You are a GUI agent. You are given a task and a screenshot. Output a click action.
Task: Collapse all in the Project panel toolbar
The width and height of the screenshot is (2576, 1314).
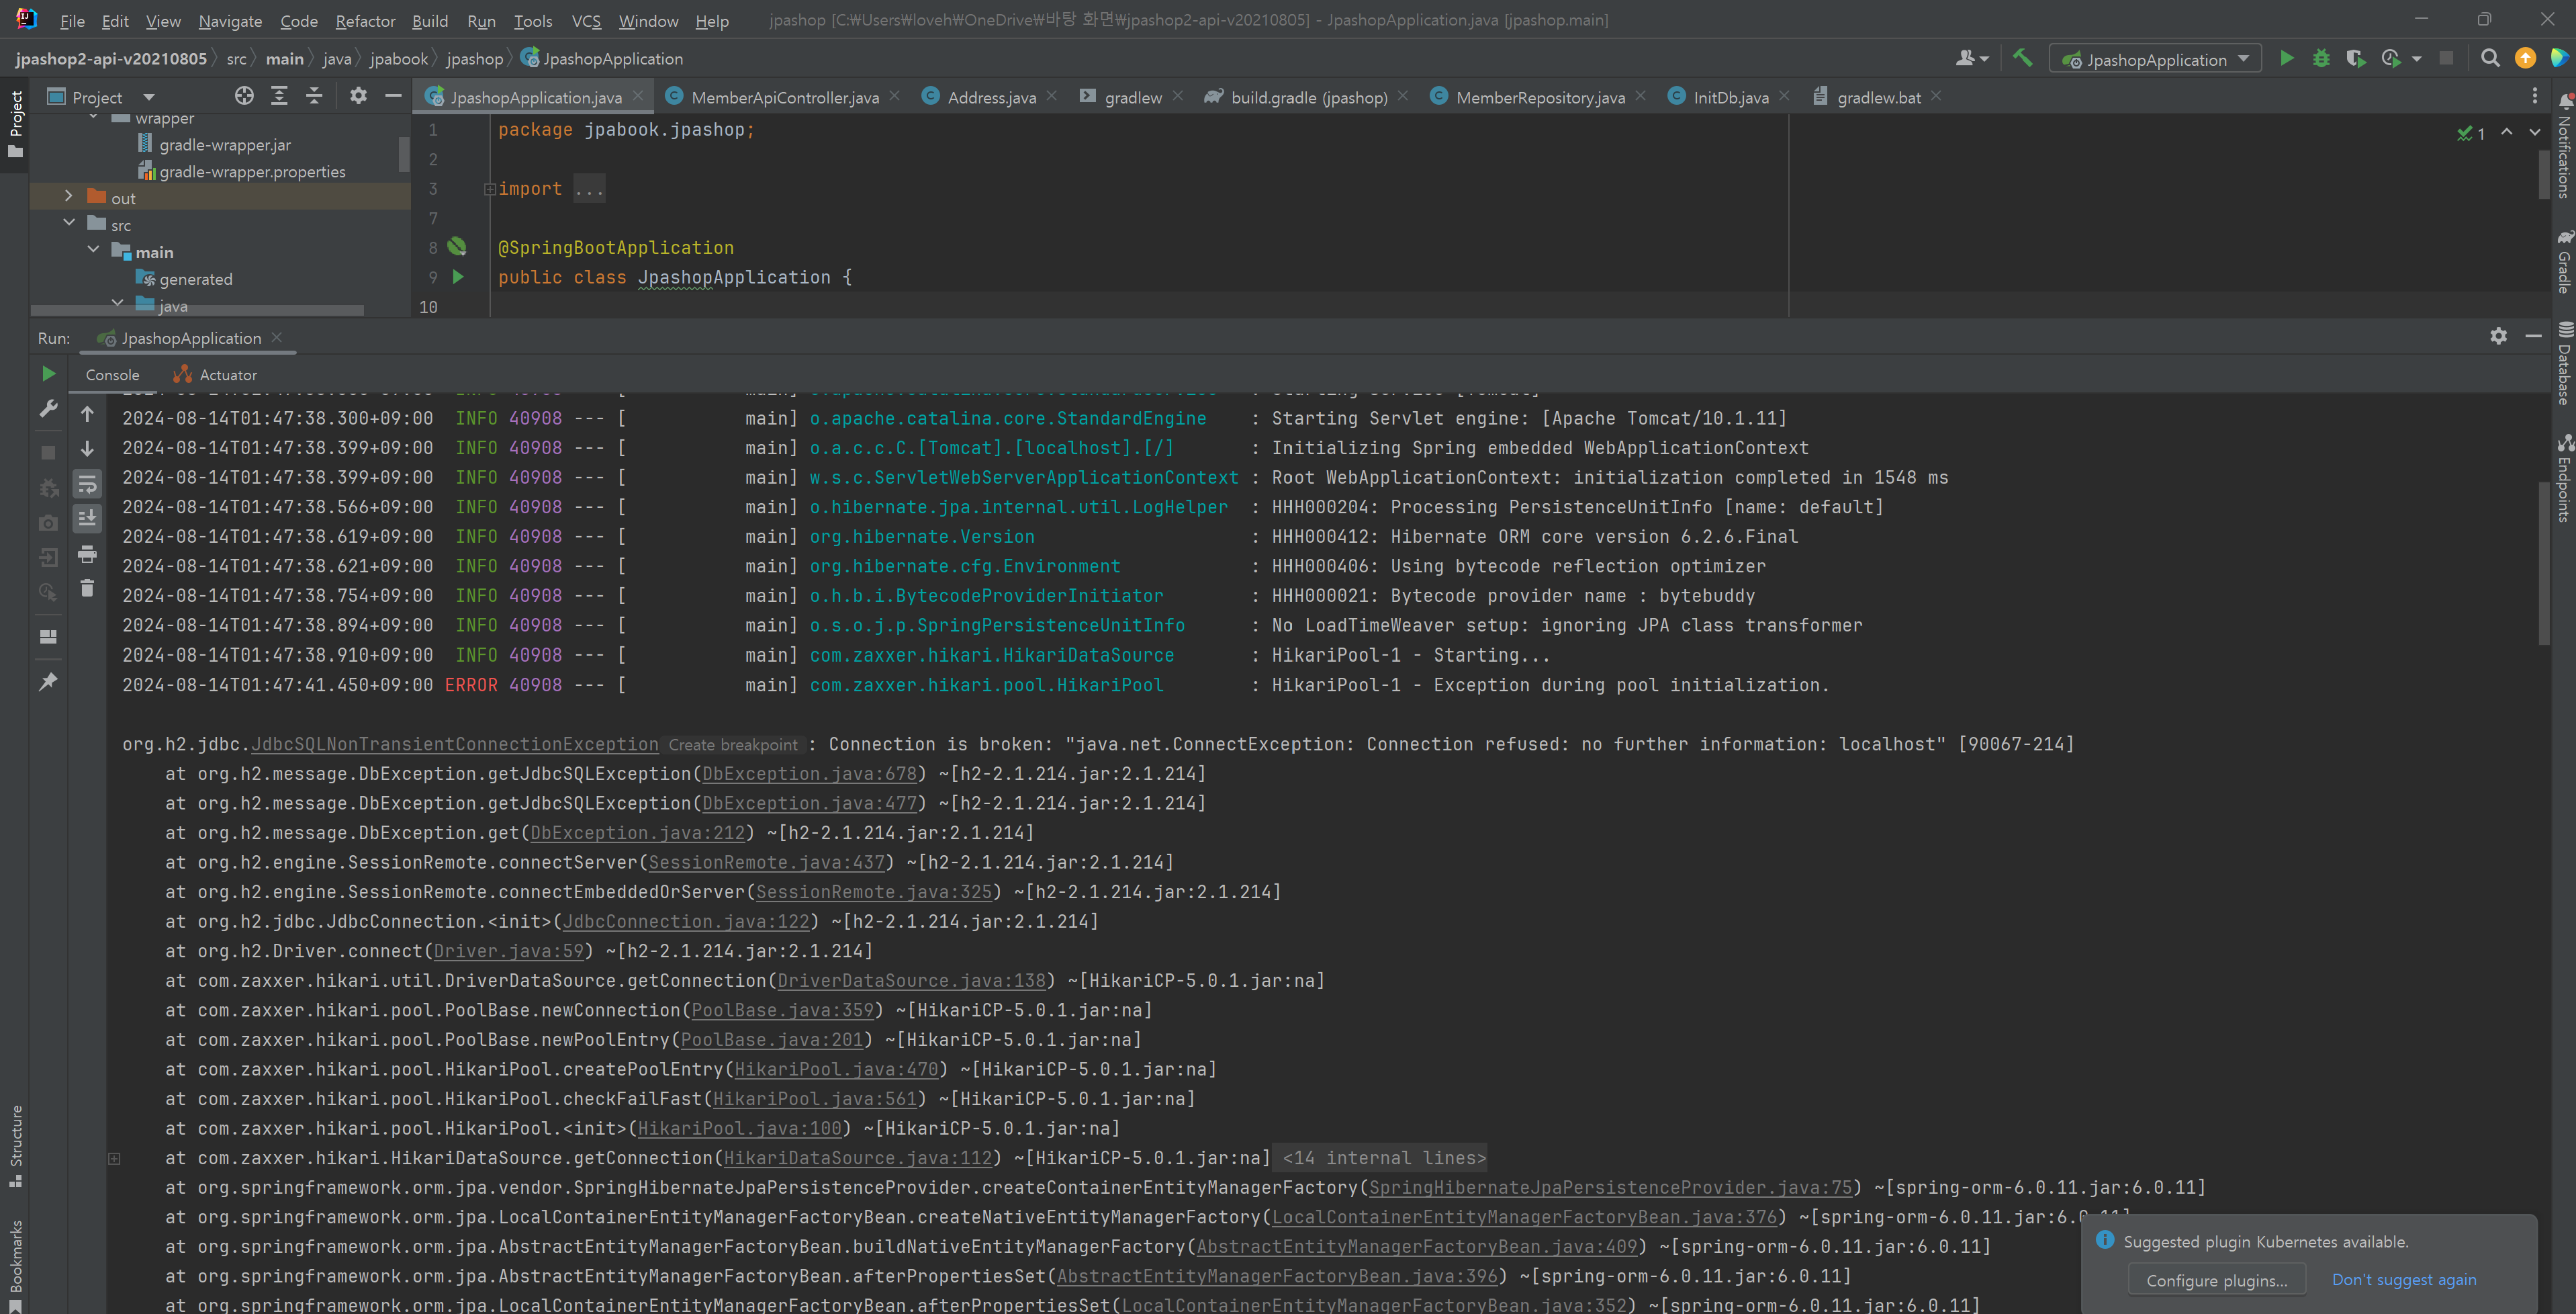pyautogui.click(x=314, y=96)
